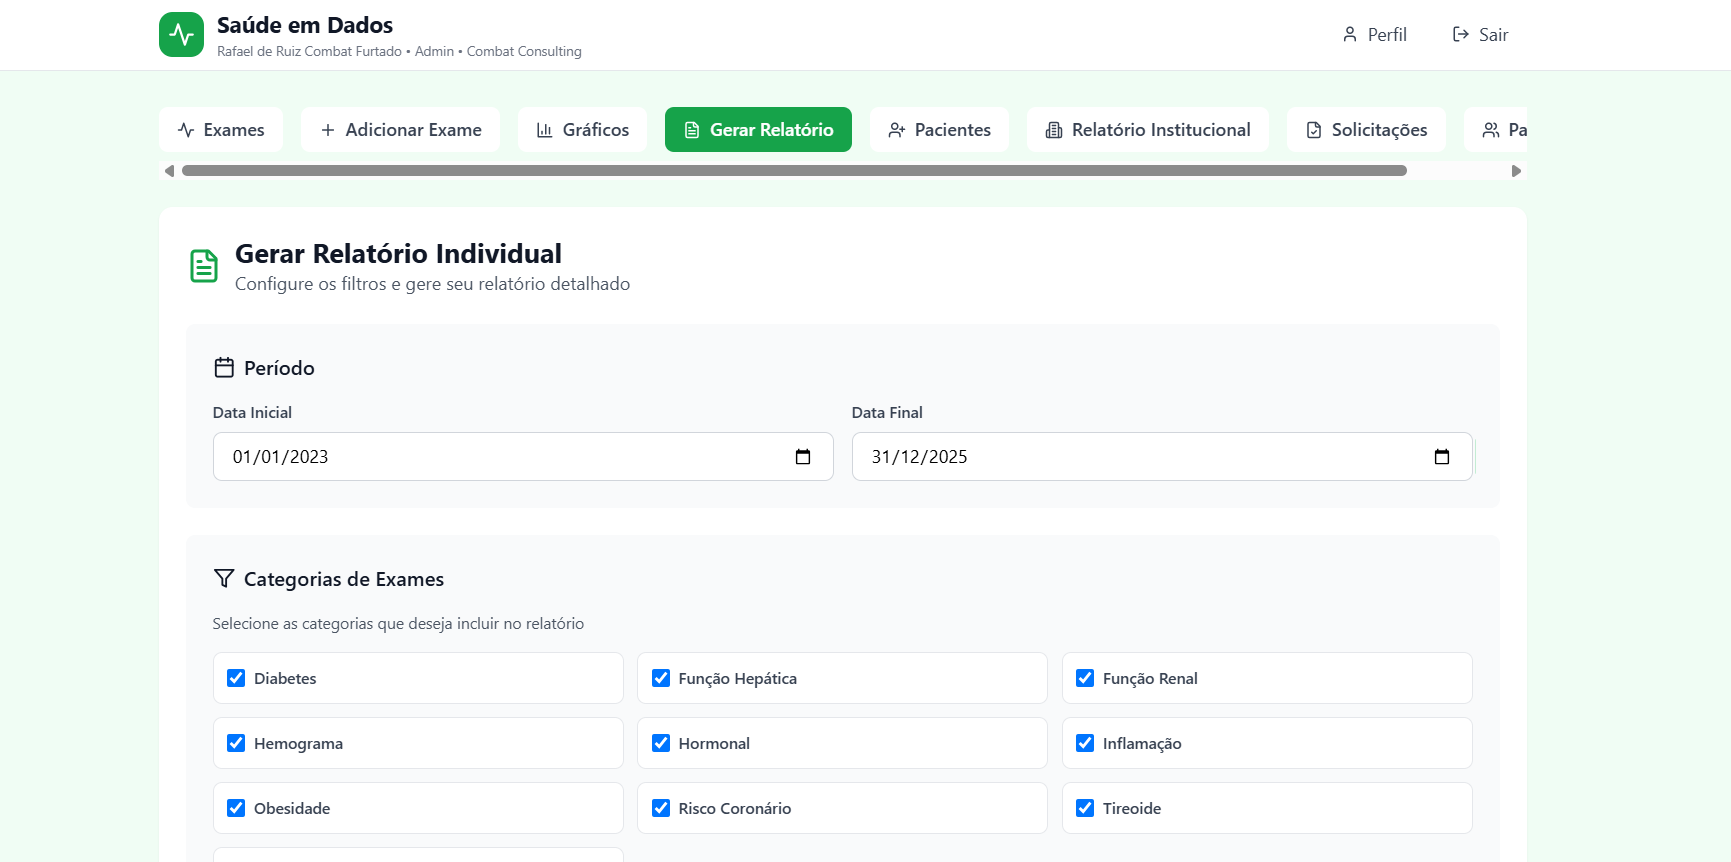Click the Data Inicial date field
The width and height of the screenshot is (1731, 862).
click(500, 457)
